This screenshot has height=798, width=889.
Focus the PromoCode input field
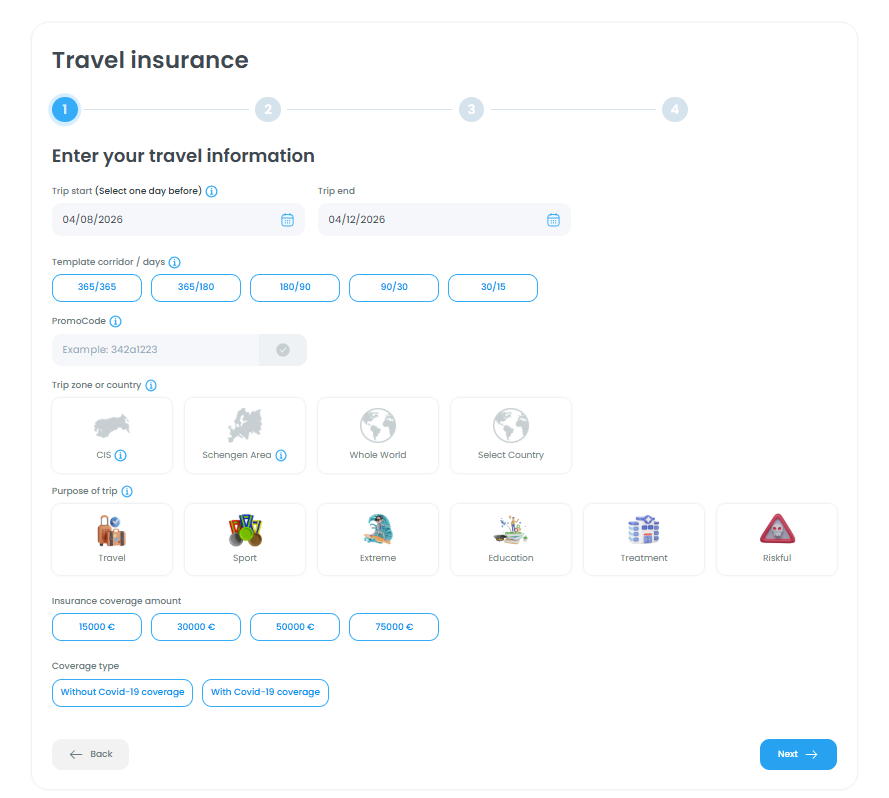pos(156,350)
